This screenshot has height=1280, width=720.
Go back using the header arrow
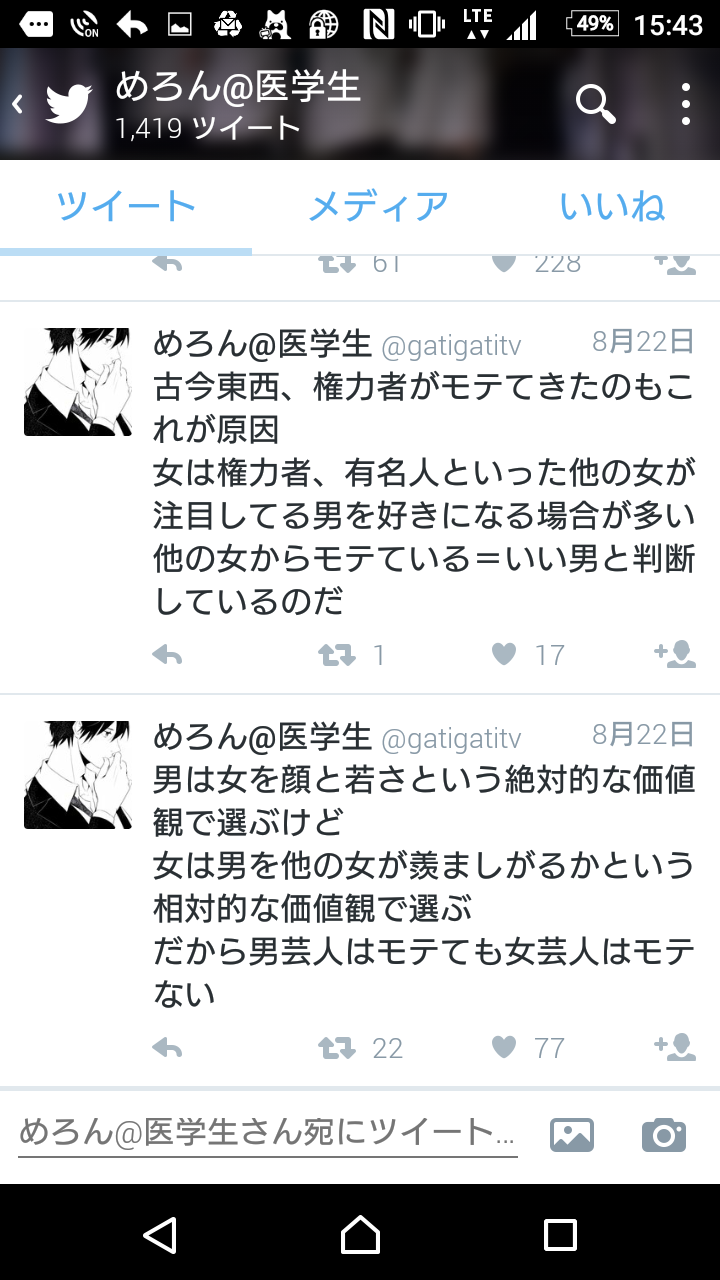[x=17, y=104]
